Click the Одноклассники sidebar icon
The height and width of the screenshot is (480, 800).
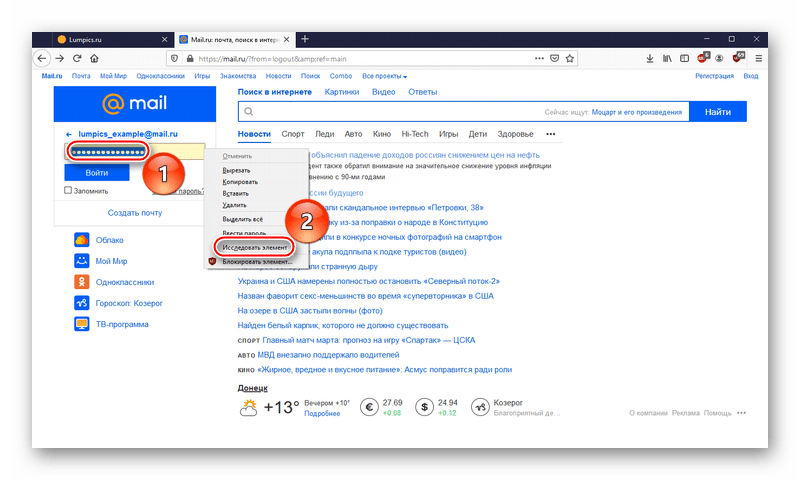click(82, 282)
